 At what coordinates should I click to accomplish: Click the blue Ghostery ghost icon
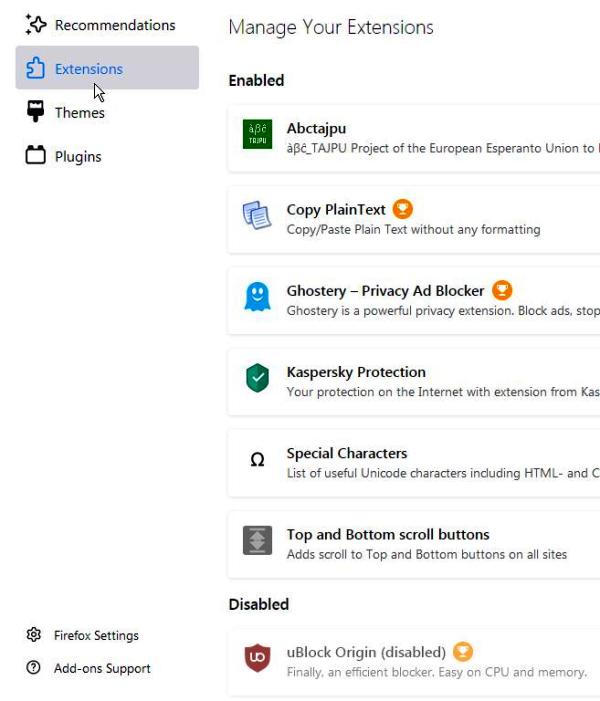[258, 296]
